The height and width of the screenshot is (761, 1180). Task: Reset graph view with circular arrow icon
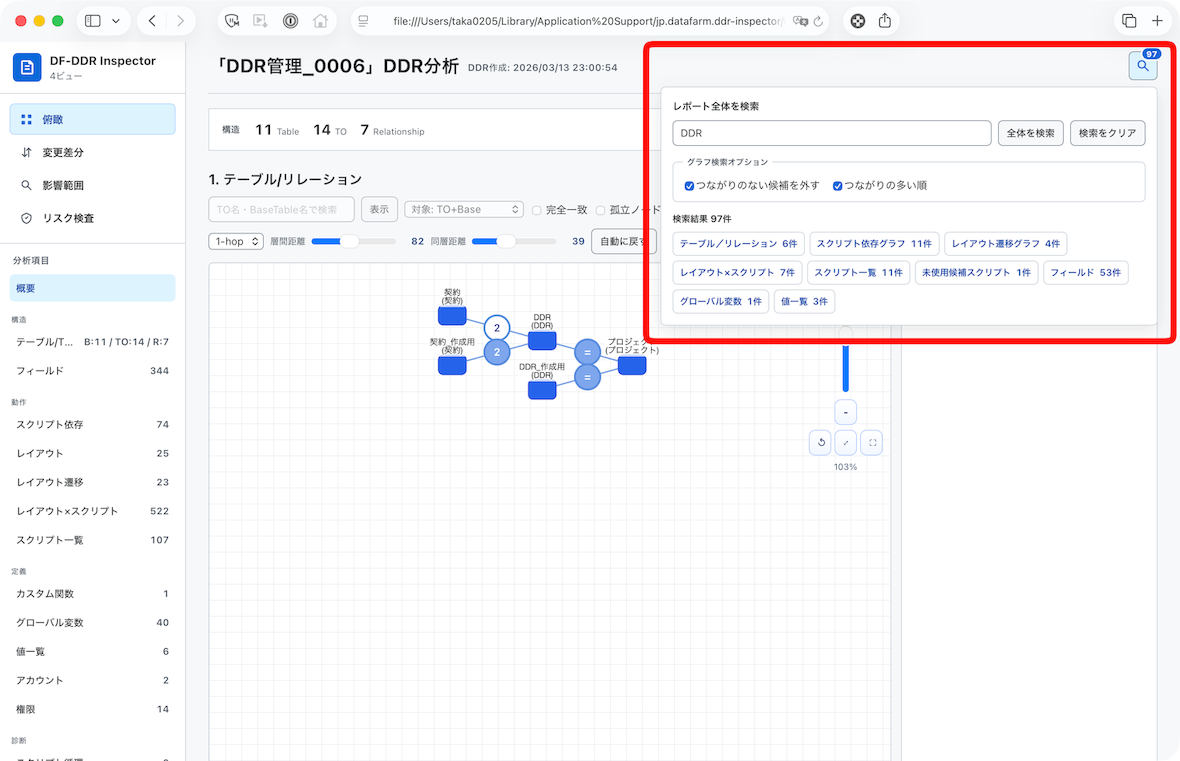tap(820, 443)
